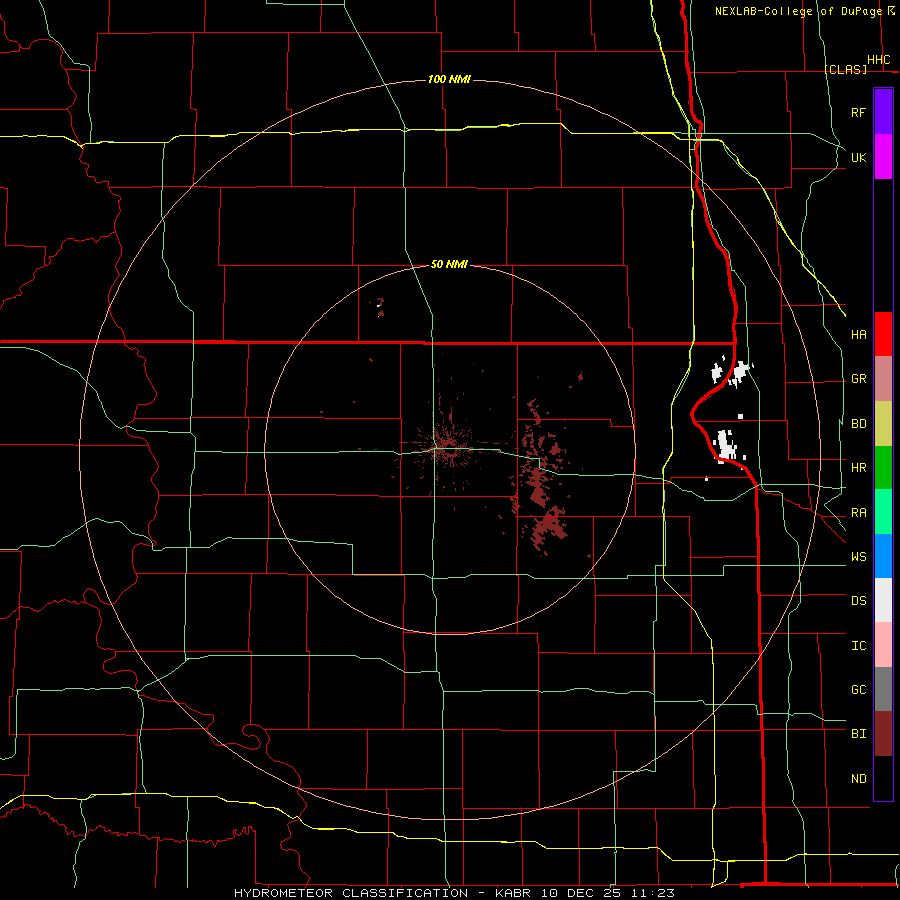
Task: Click the "BI" legend label
Action: (858, 734)
